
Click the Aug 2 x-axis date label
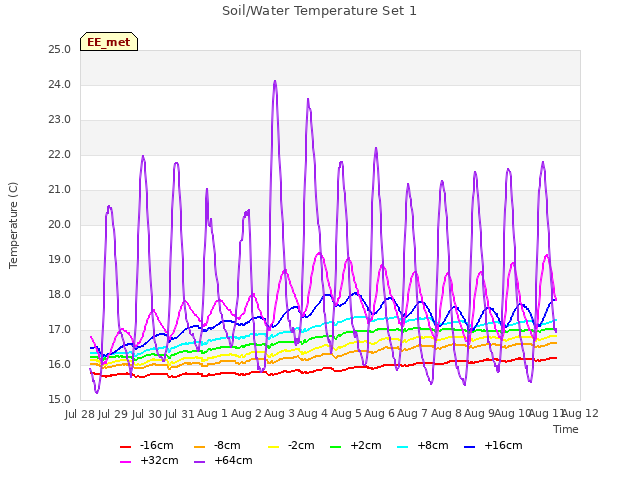246,414
